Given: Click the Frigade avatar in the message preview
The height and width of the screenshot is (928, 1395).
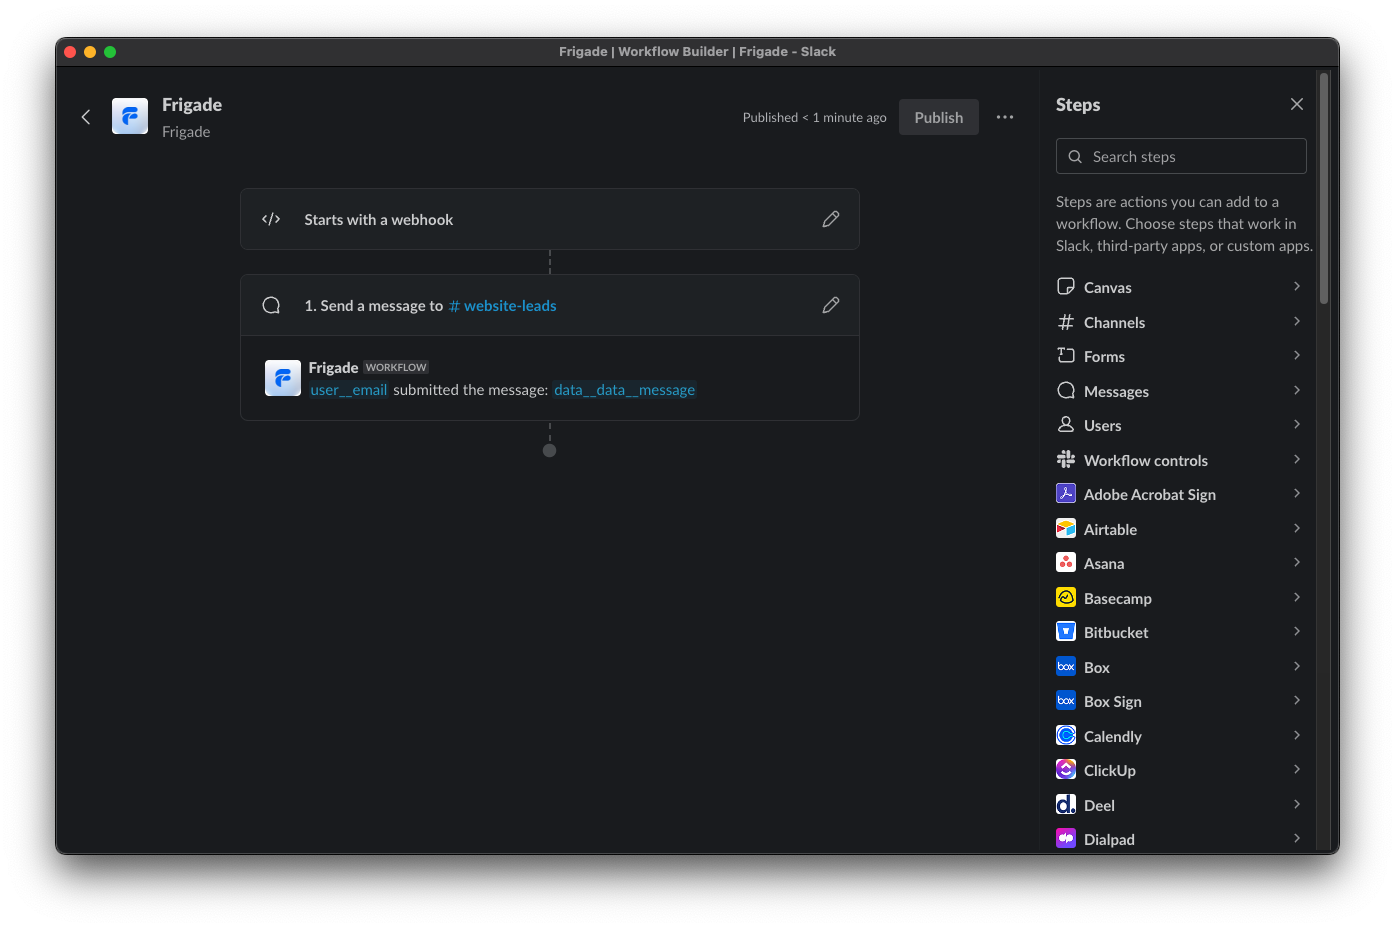Looking at the screenshot, I should (283, 378).
